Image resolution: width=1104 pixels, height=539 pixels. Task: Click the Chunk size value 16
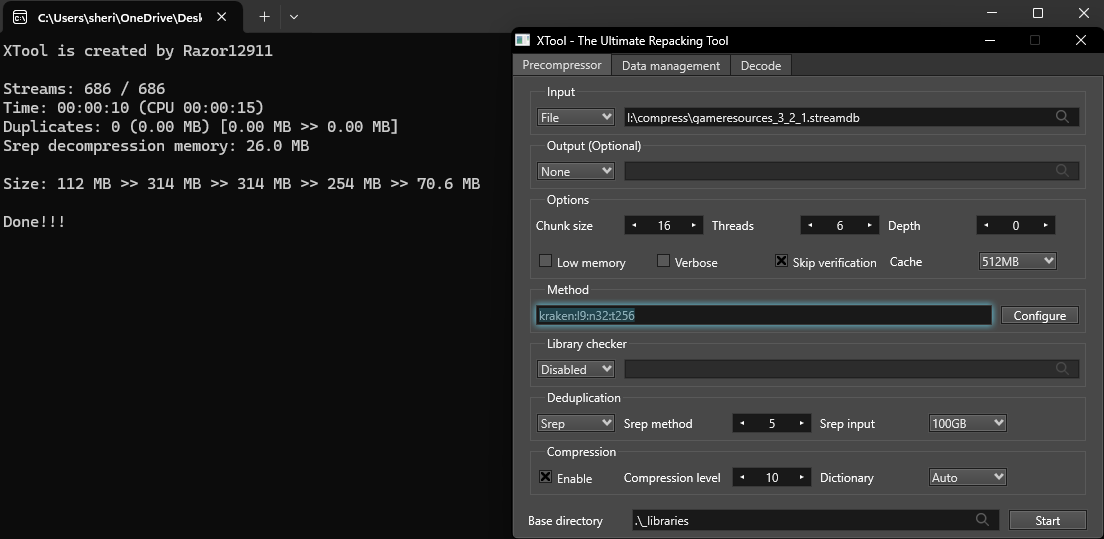(x=664, y=225)
